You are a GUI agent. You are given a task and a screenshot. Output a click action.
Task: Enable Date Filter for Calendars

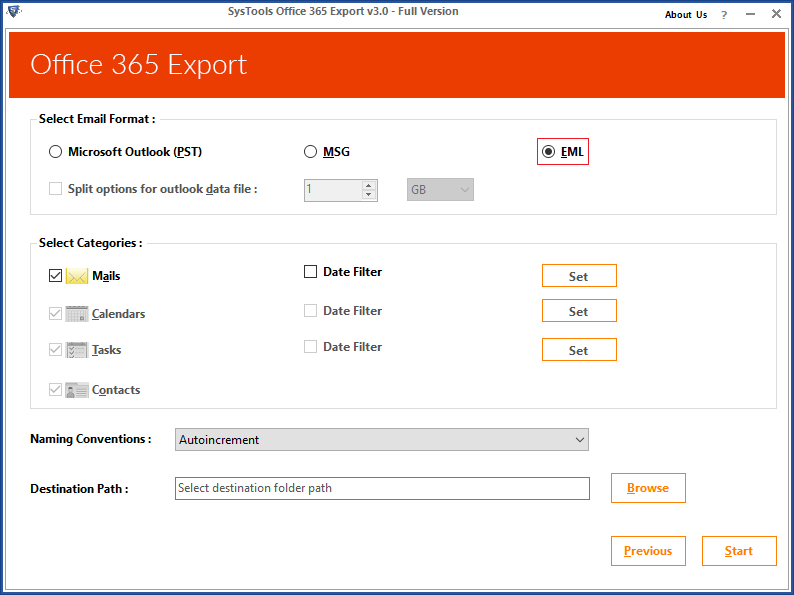click(310, 310)
